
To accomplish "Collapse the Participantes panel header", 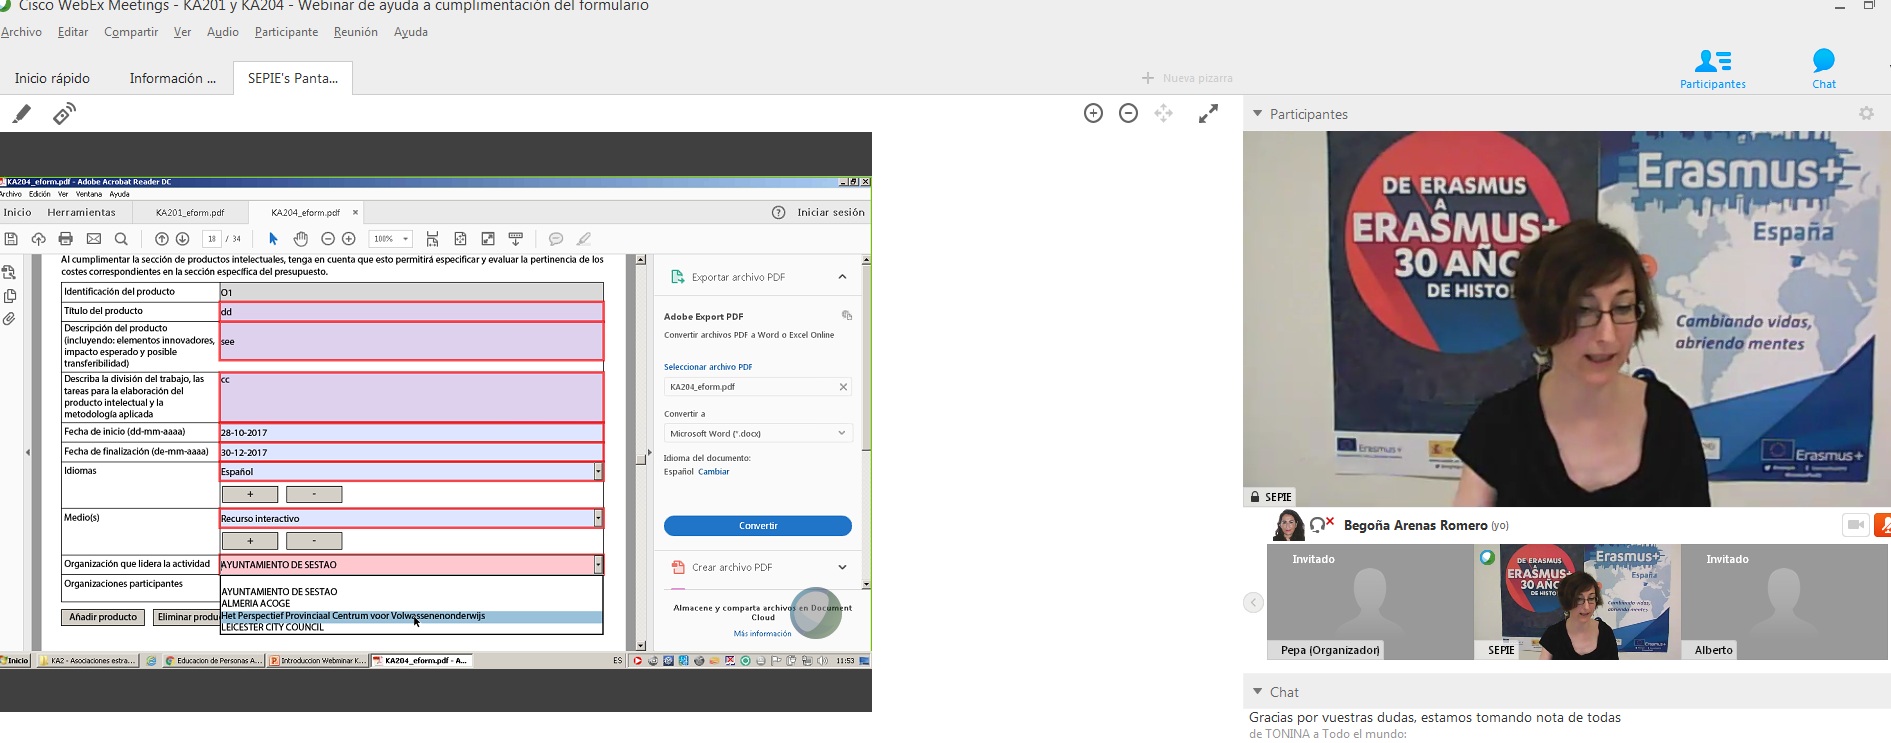I will point(1258,114).
